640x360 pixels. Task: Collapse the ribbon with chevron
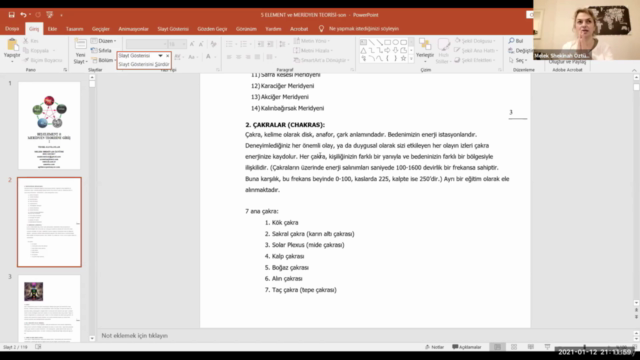click(x=634, y=70)
